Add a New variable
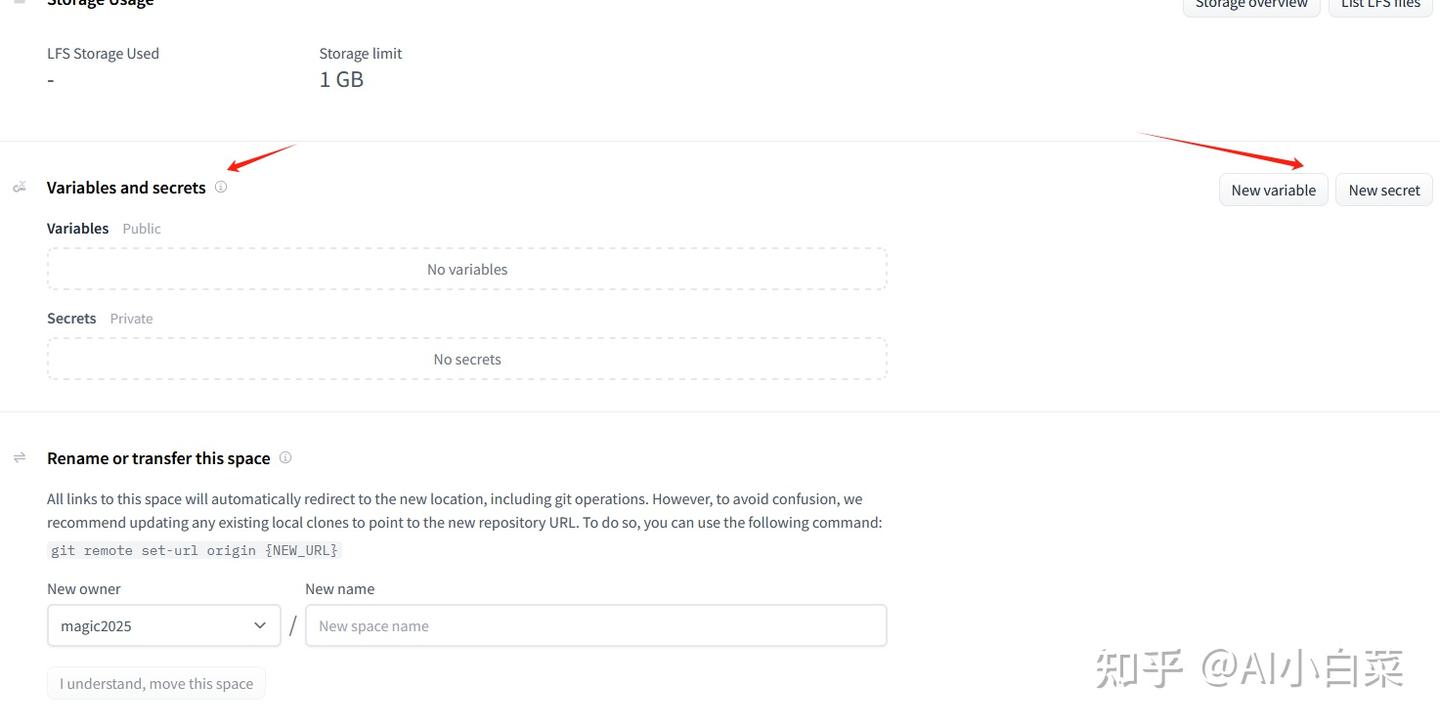 coord(1274,190)
